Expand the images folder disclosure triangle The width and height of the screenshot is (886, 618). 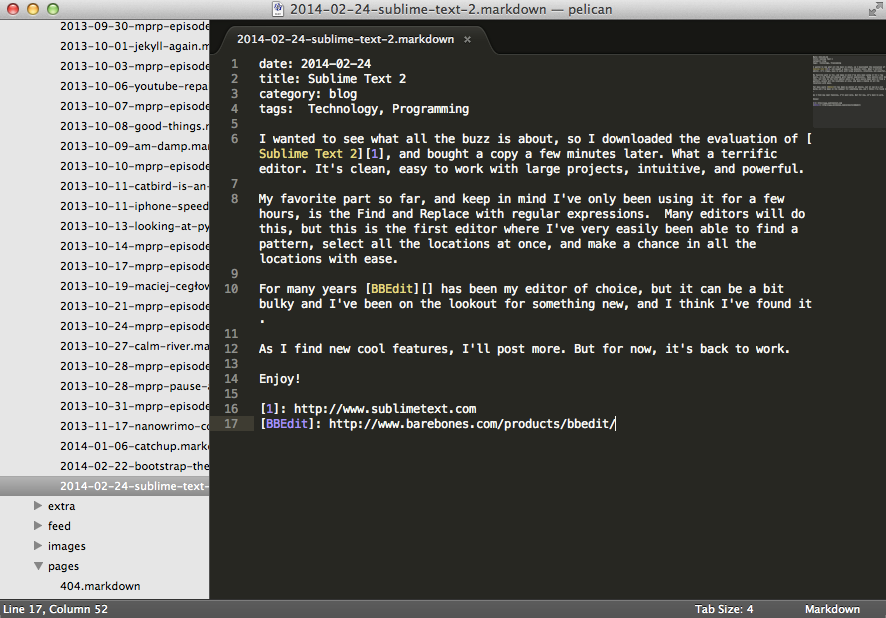pyautogui.click(x=38, y=546)
